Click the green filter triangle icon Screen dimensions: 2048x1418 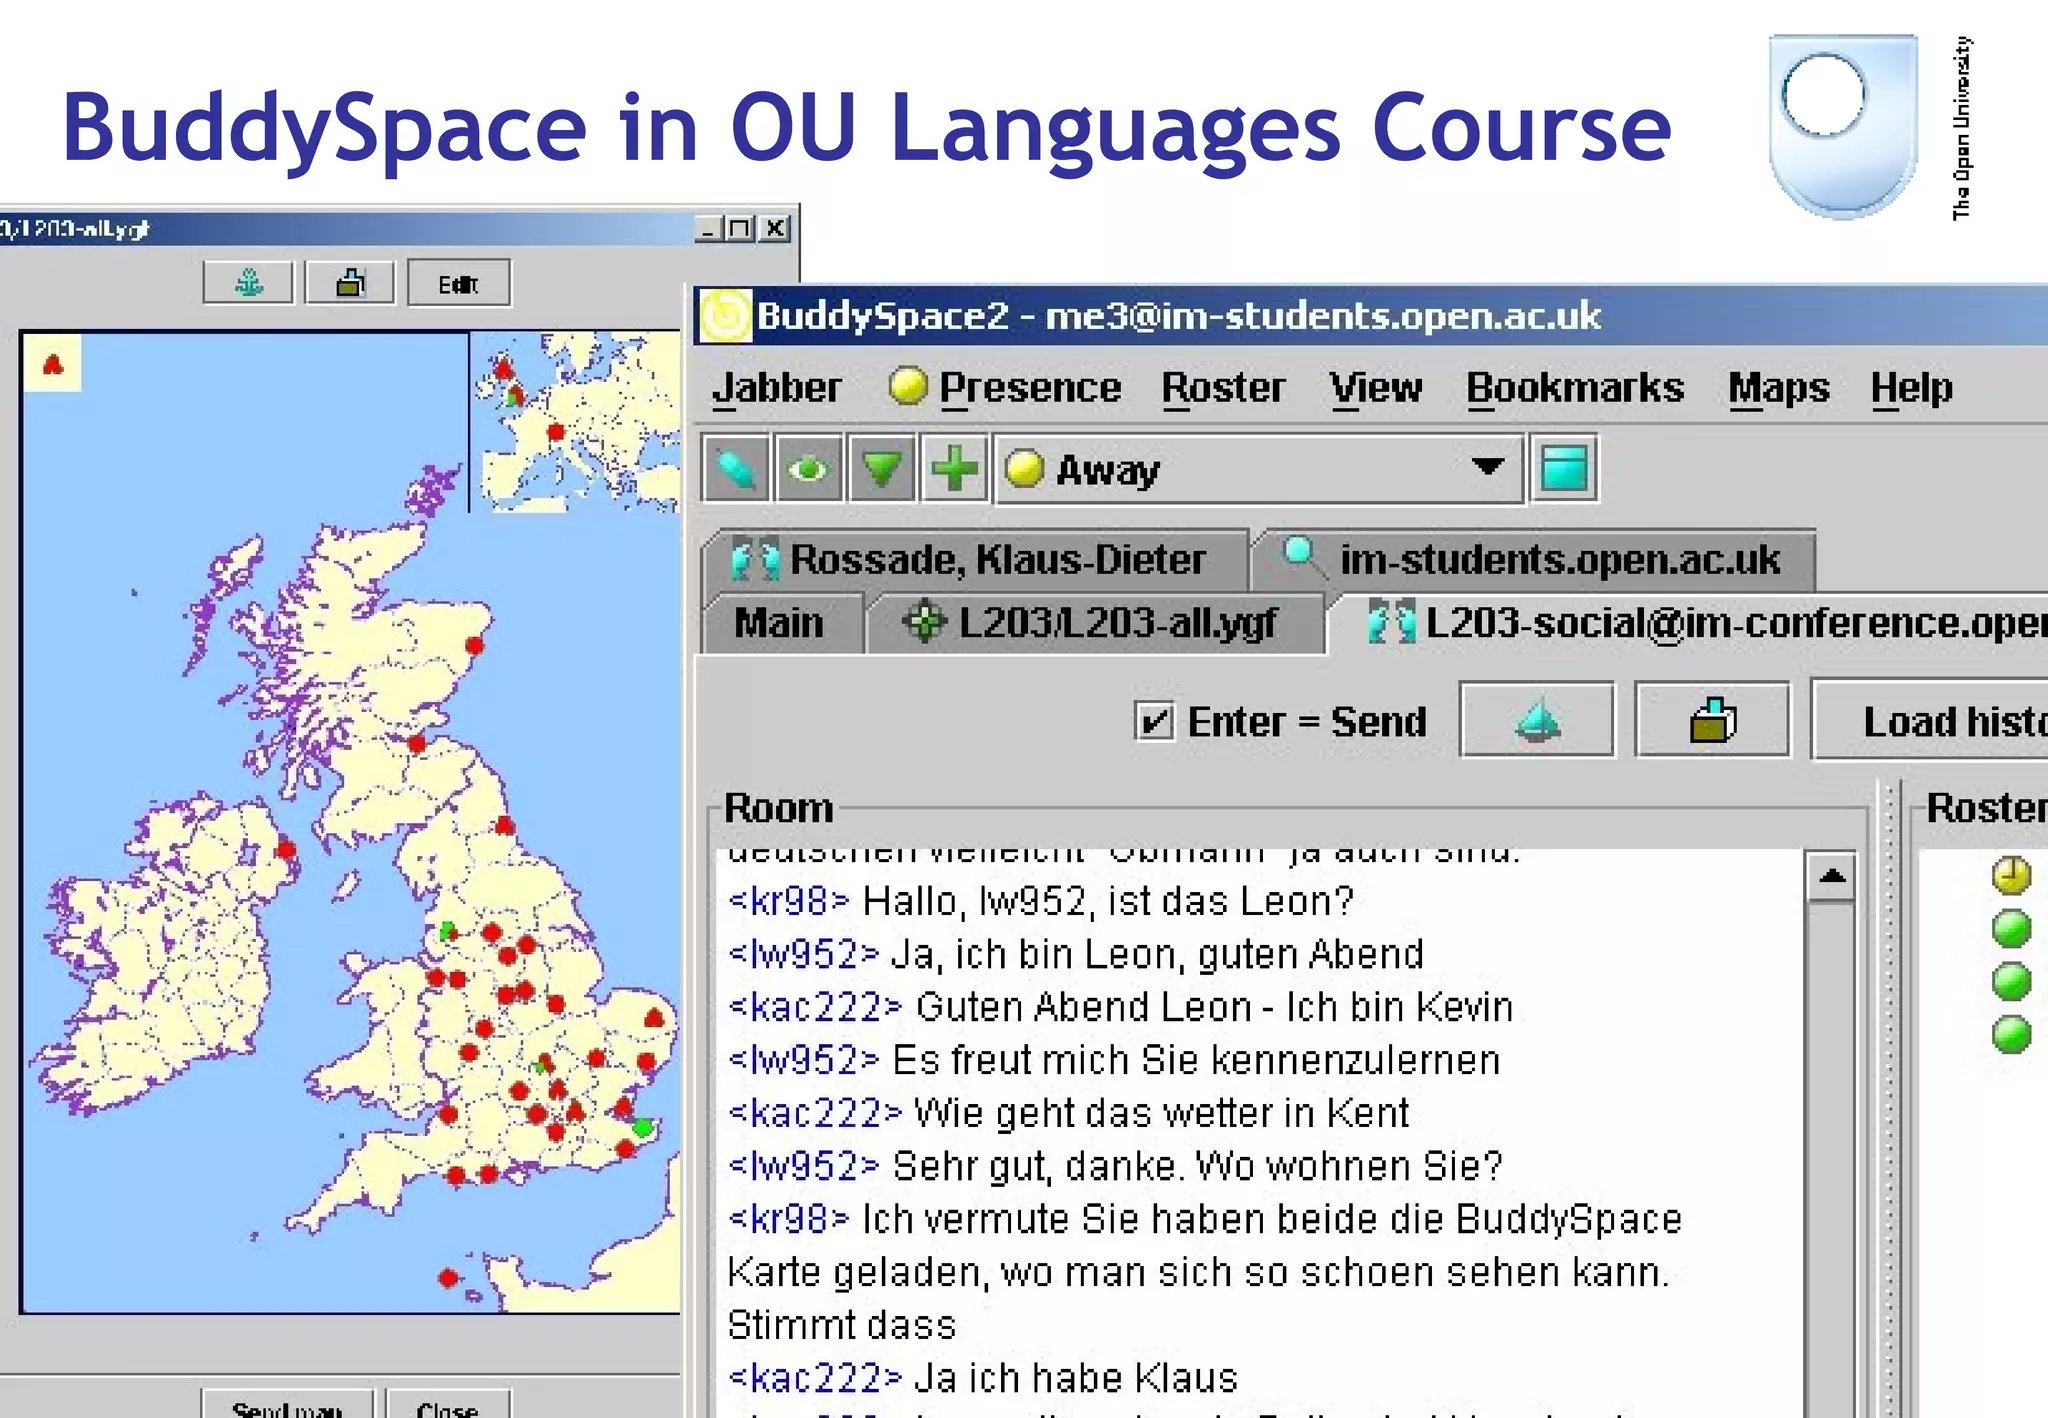(x=881, y=468)
